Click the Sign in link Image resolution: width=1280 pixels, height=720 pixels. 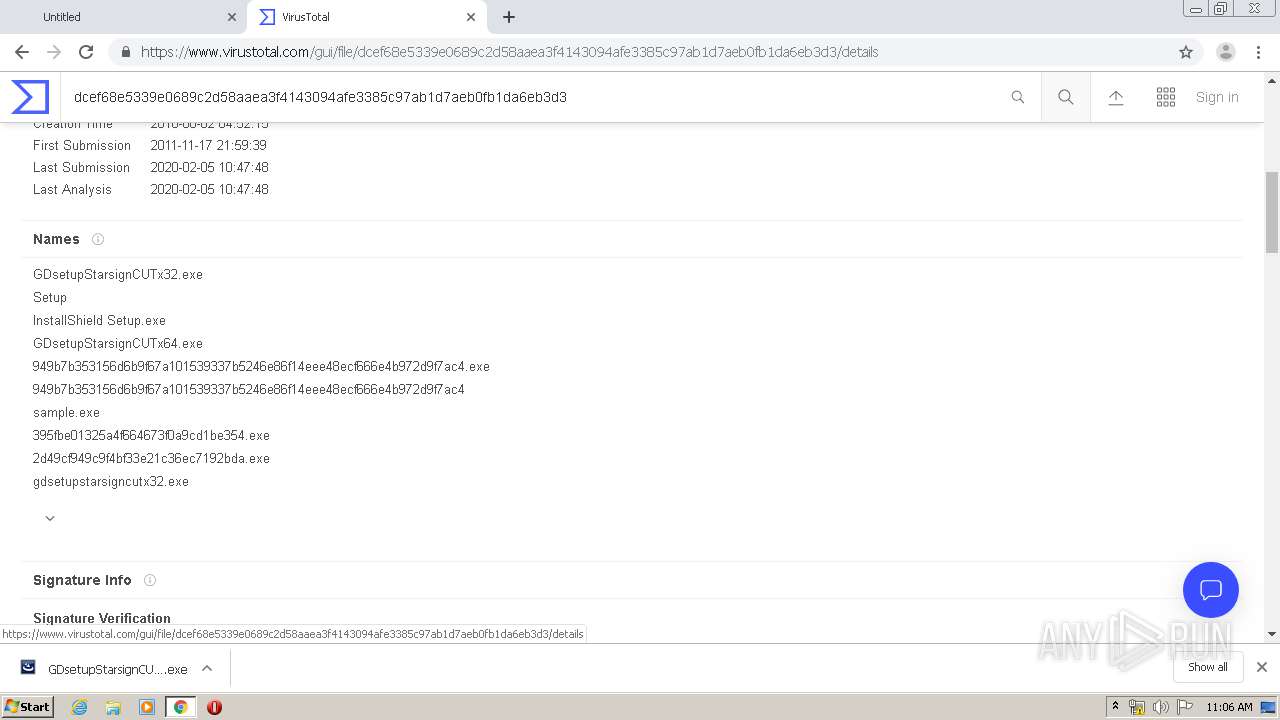coord(1217,97)
